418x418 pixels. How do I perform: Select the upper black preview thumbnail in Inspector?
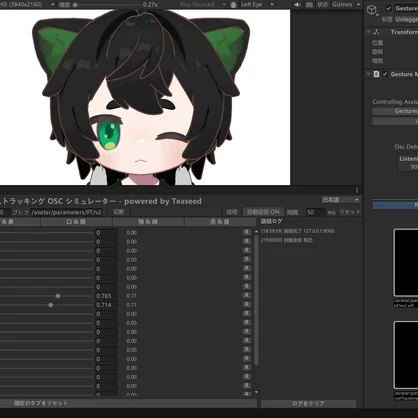pyautogui.click(x=406, y=263)
